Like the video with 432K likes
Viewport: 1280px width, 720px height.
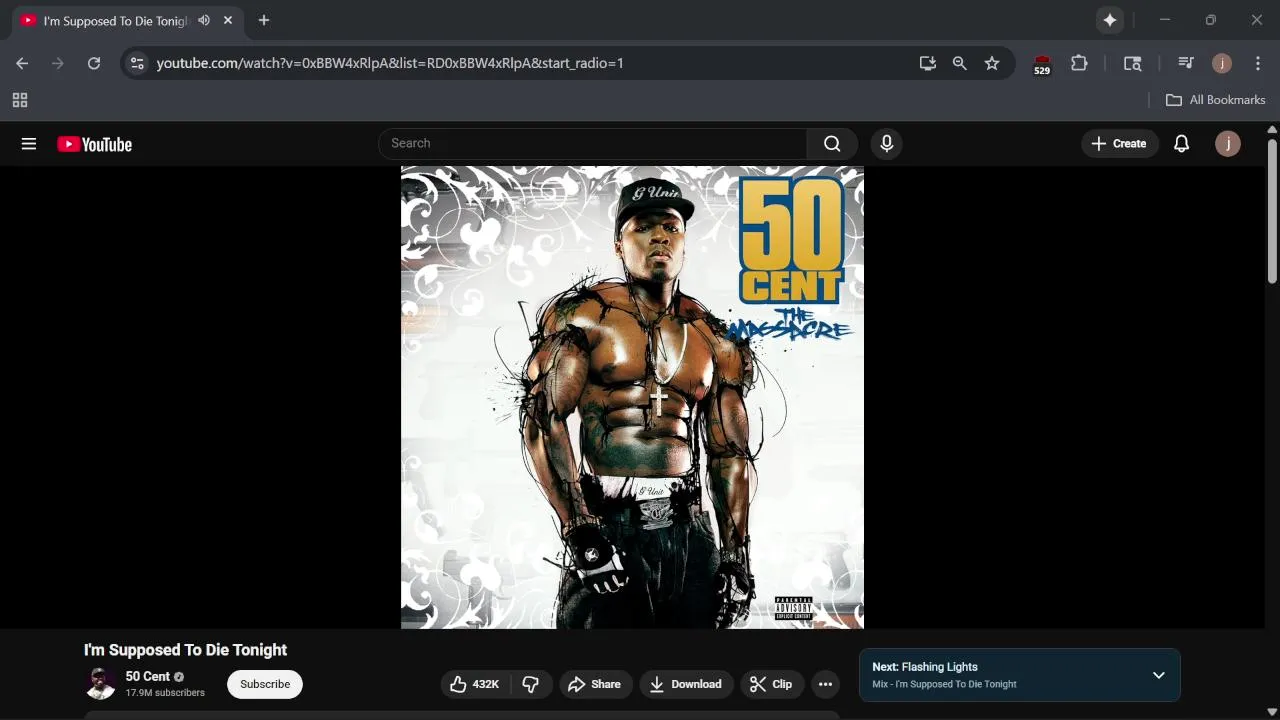coord(475,684)
